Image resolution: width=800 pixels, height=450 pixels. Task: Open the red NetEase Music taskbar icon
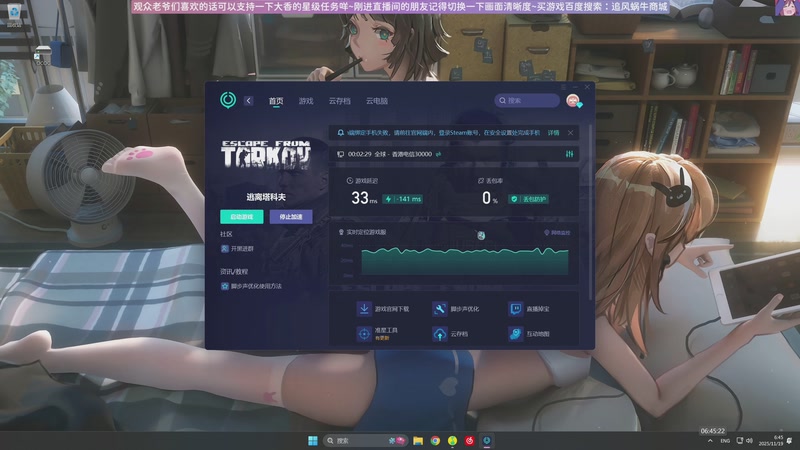(470, 440)
